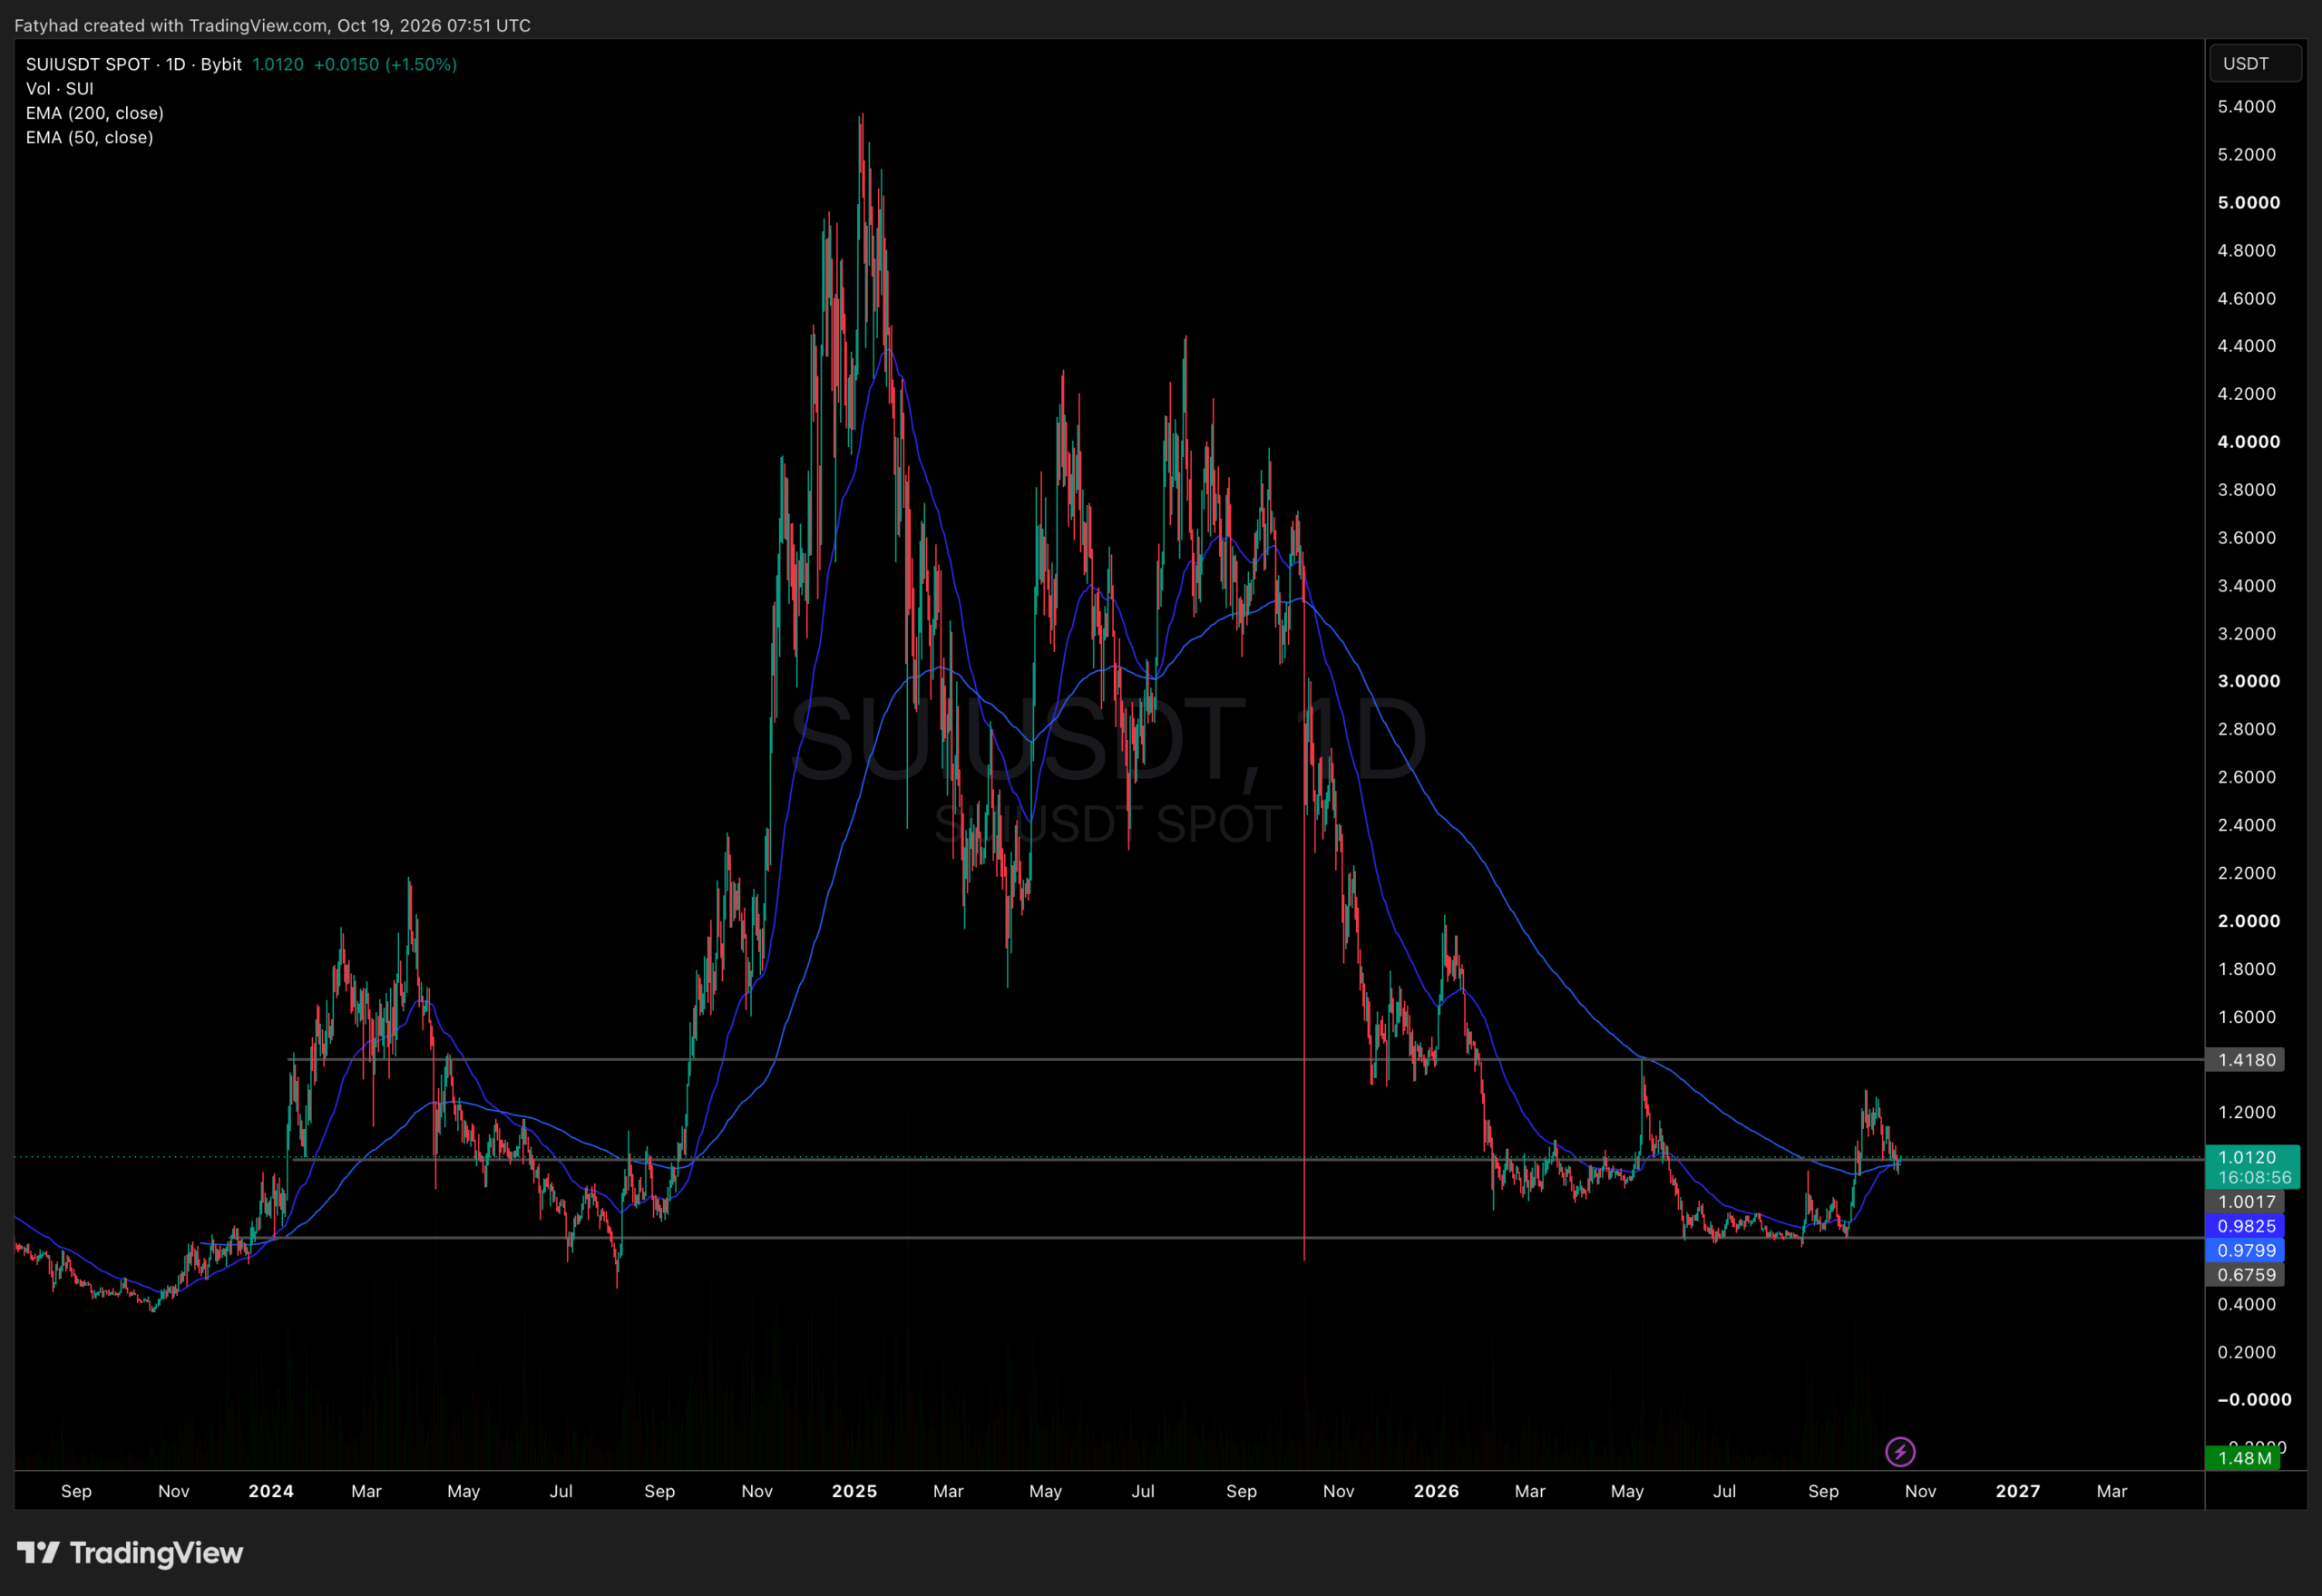2322x1596 pixels.
Task: Select the EMA (50, close) indicator label
Action: 90,138
